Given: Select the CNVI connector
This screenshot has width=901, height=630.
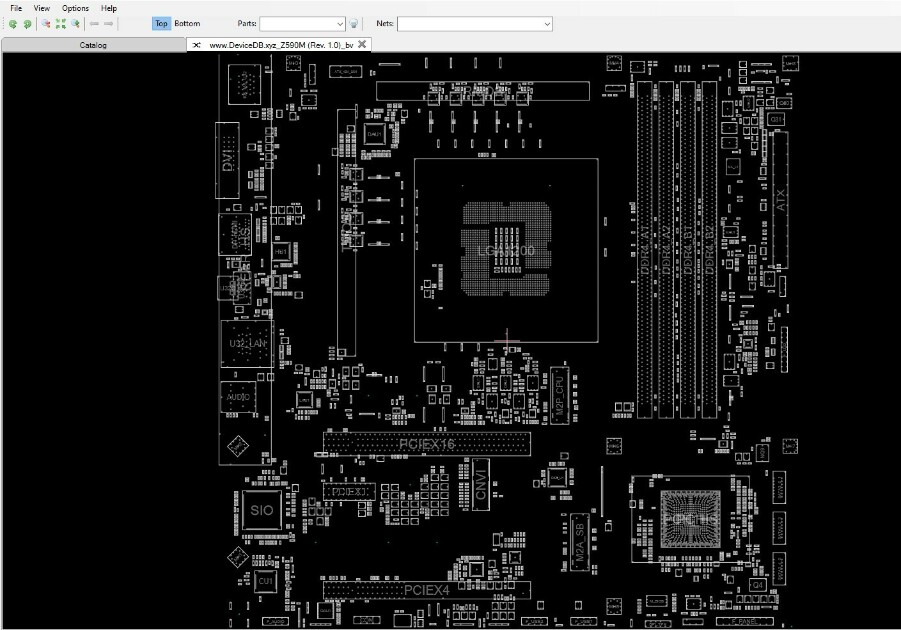Looking at the screenshot, I should (481, 484).
